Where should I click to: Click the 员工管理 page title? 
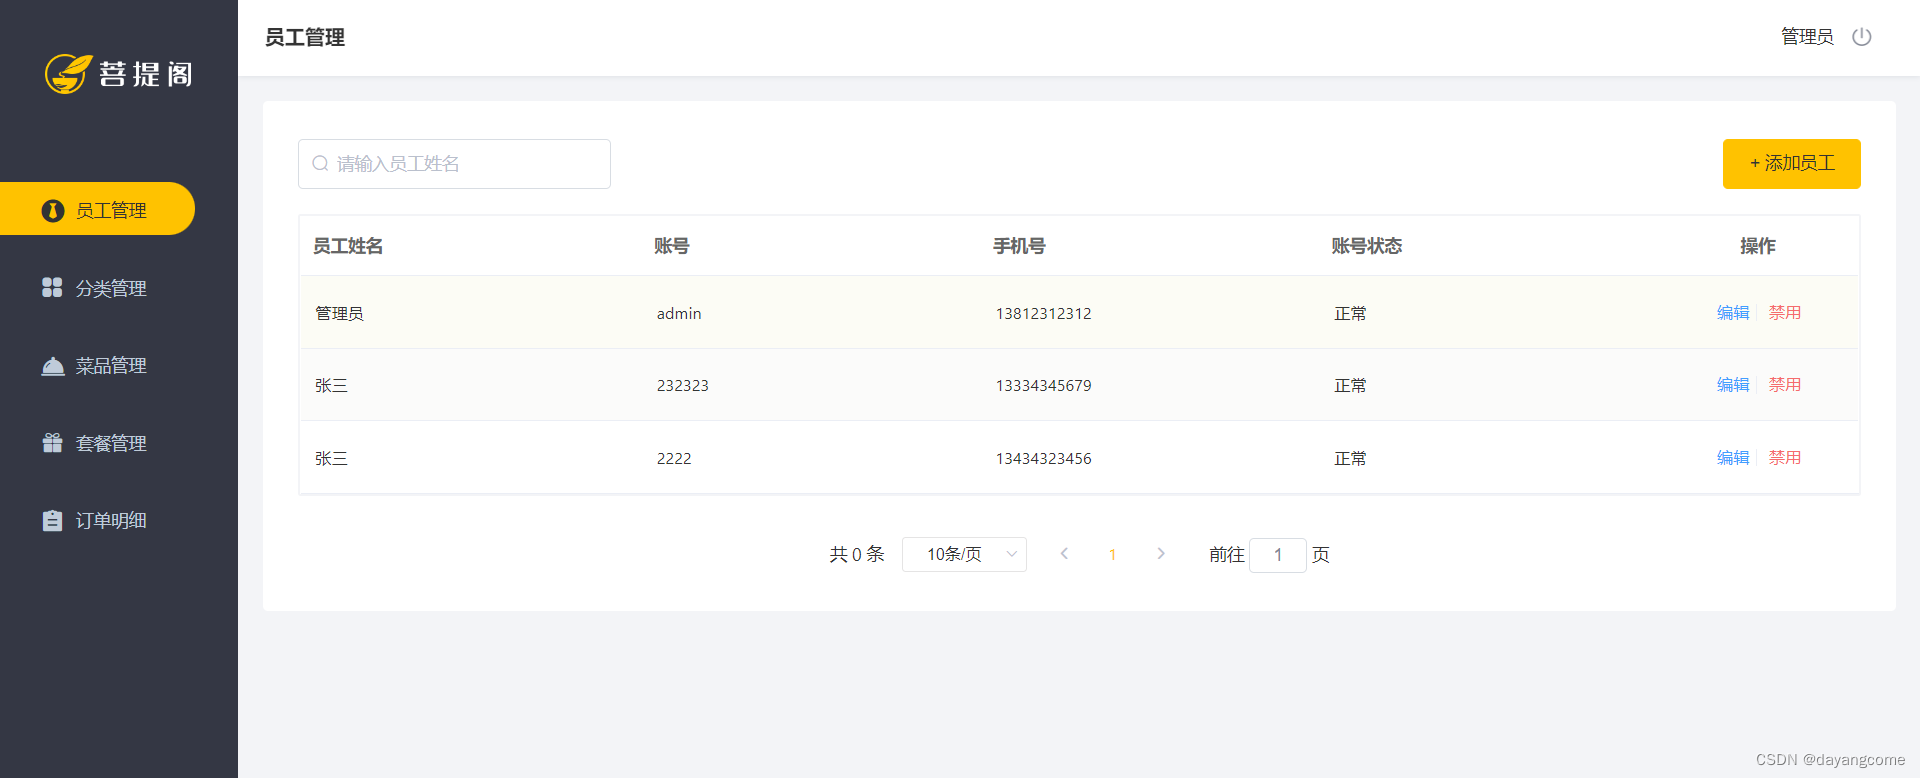pos(305,37)
